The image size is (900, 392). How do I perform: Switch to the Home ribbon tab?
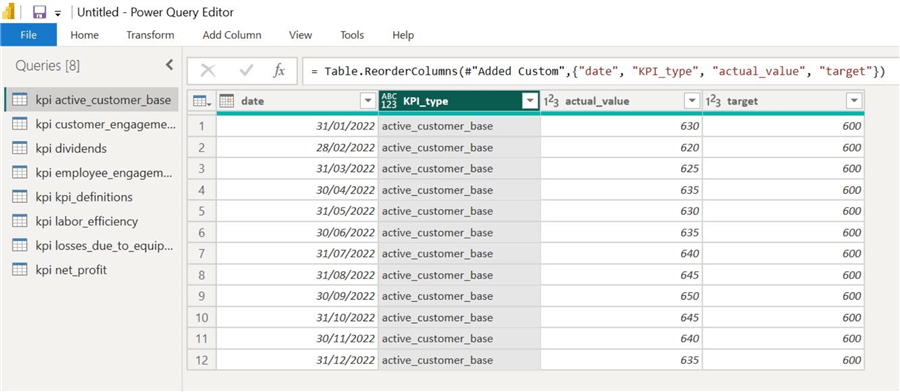tap(84, 35)
